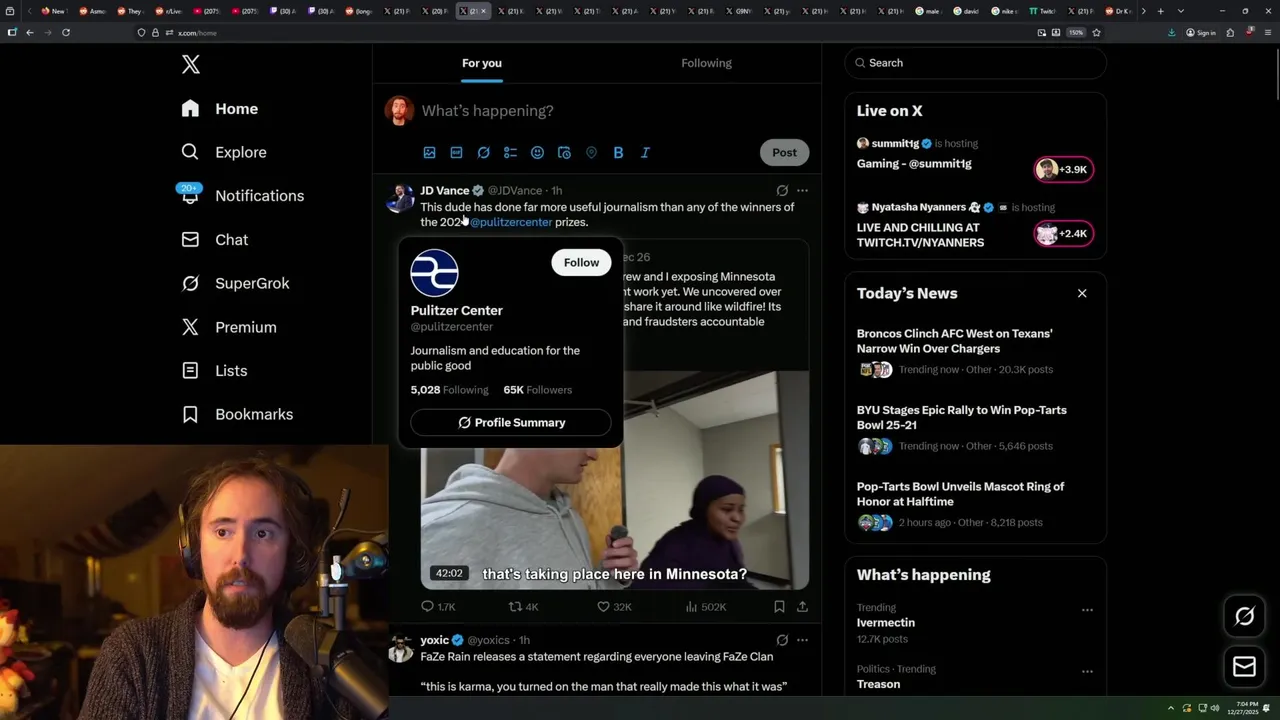The image size is (1280, 720).
Task: Click the @pulitzercenter mention link
Action: (x=511, y=222)
